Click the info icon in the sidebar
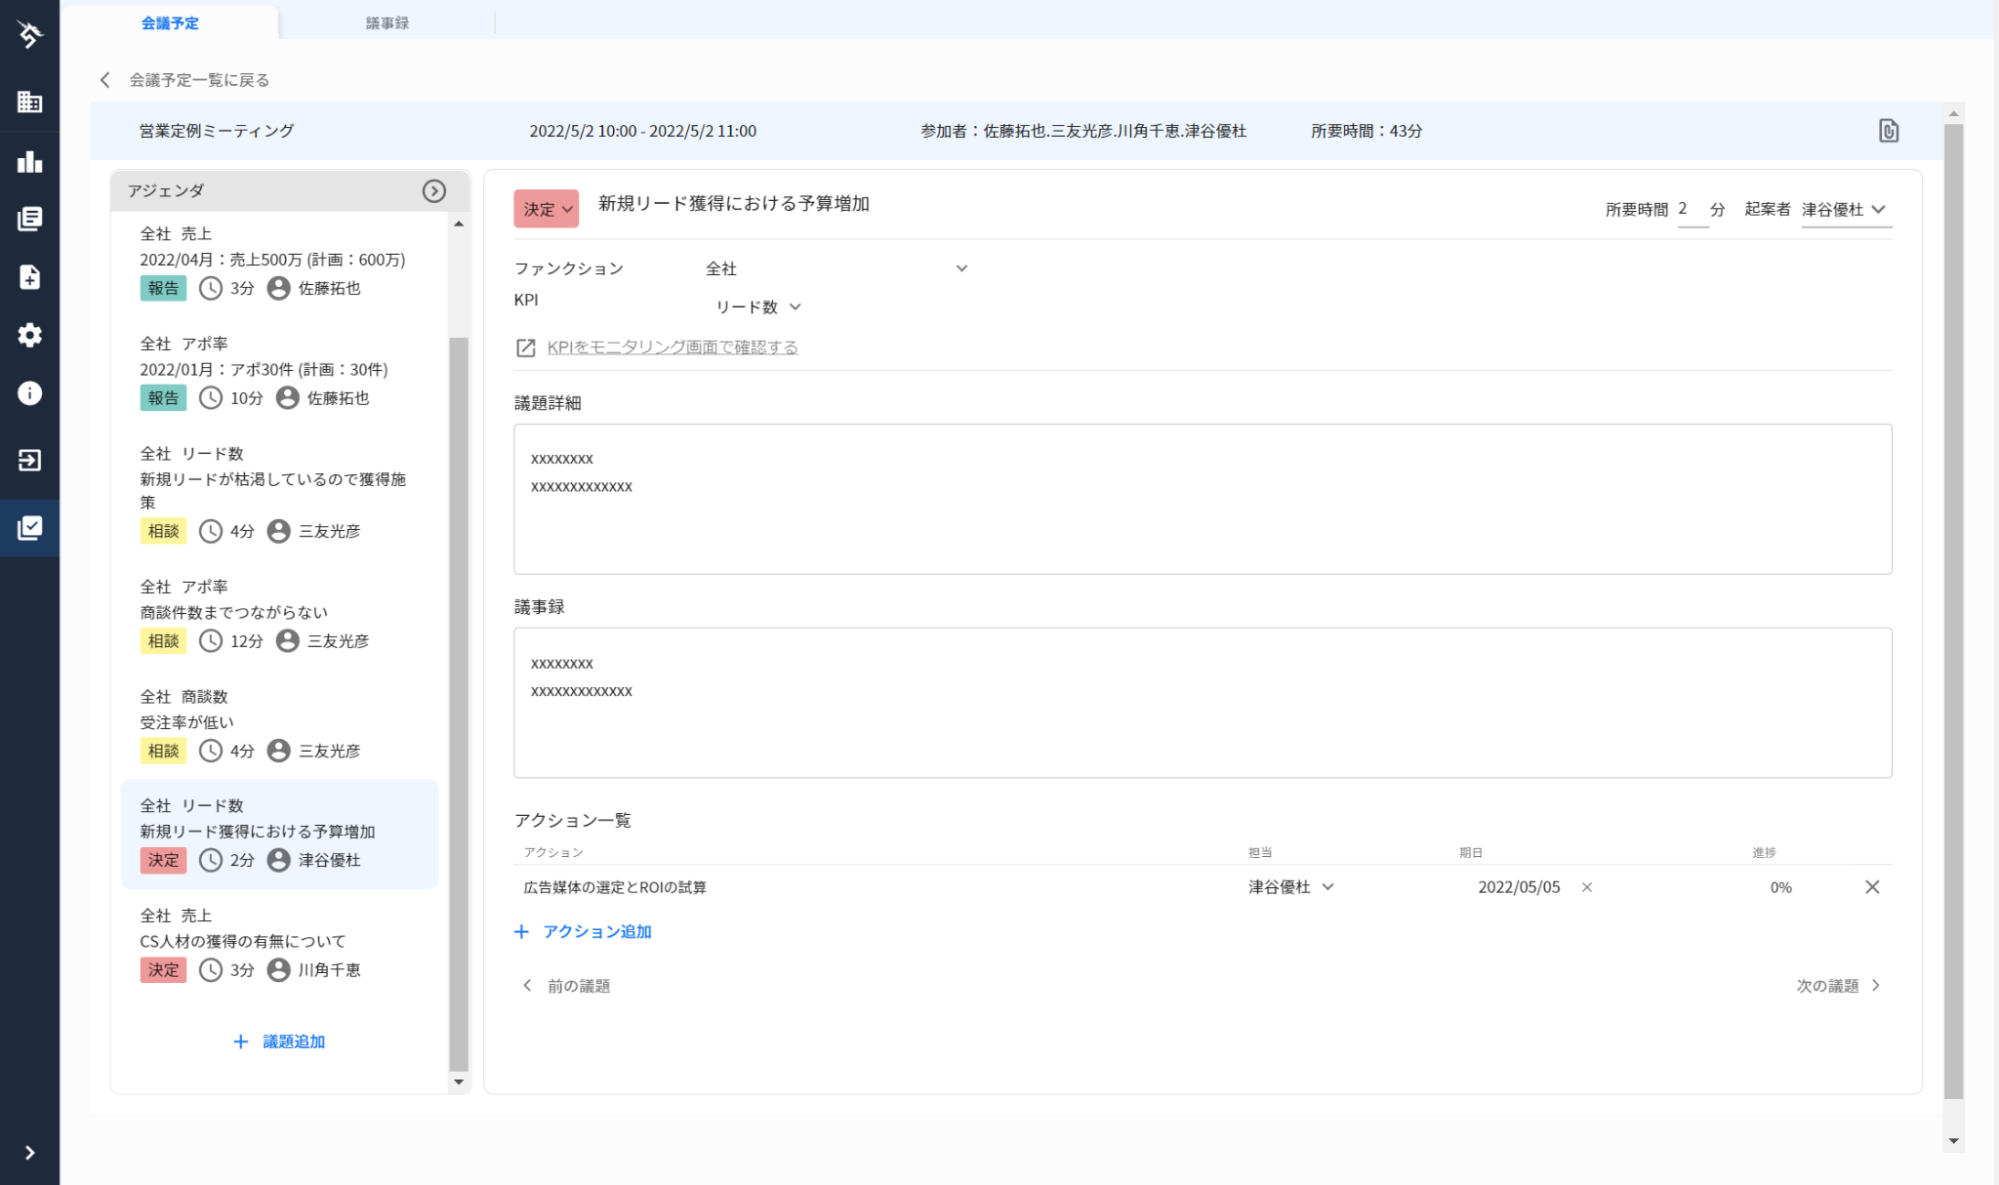 coord(29,393)
